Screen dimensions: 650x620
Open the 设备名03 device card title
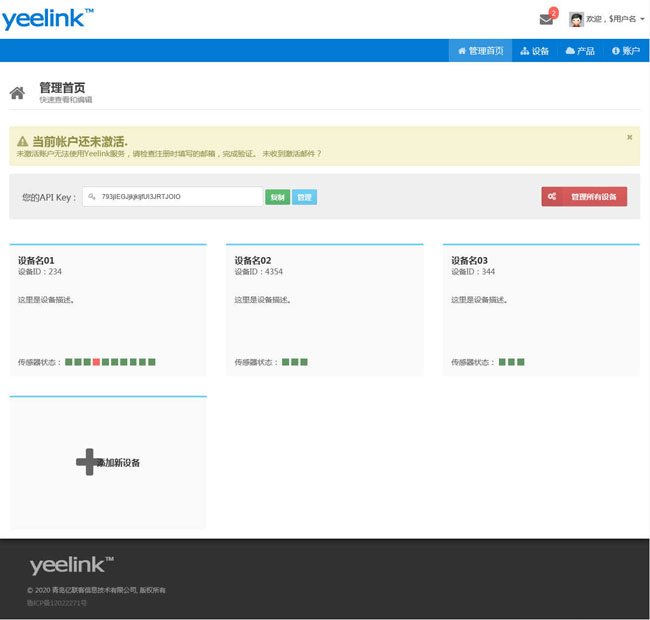[469, 260]
